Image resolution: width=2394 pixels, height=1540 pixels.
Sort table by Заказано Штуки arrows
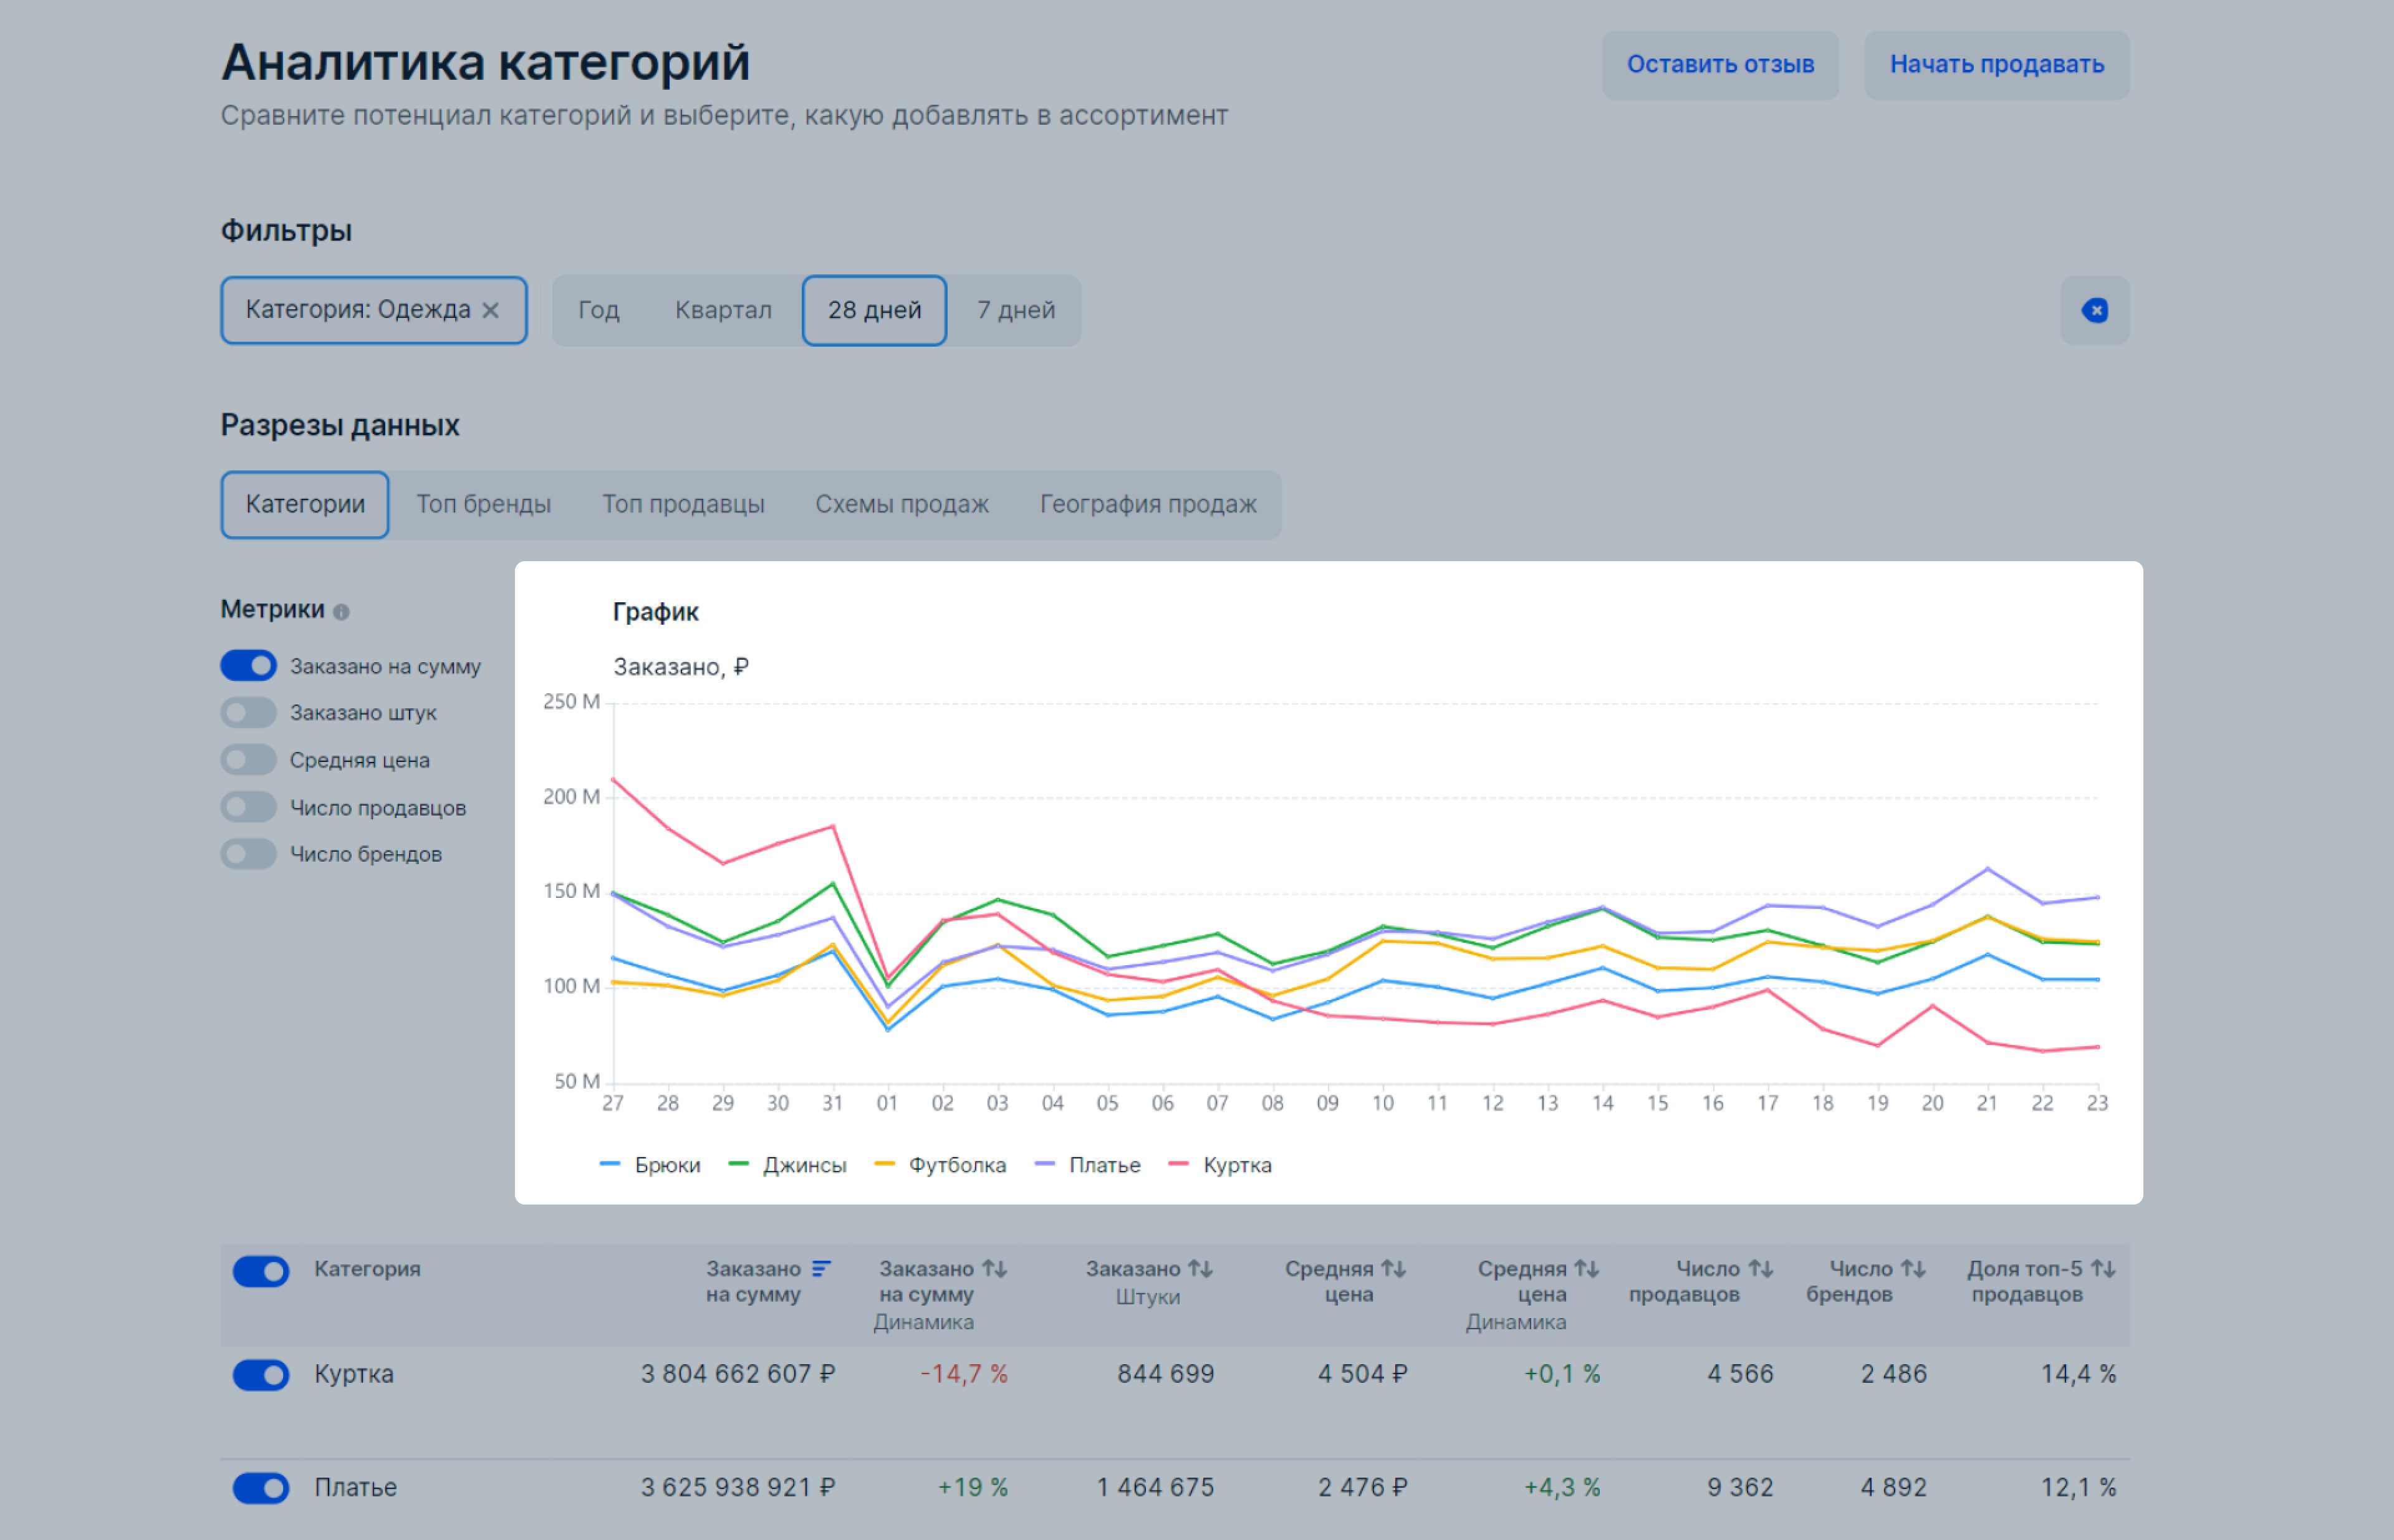pyautogui.click(x=1200, y=1268)
